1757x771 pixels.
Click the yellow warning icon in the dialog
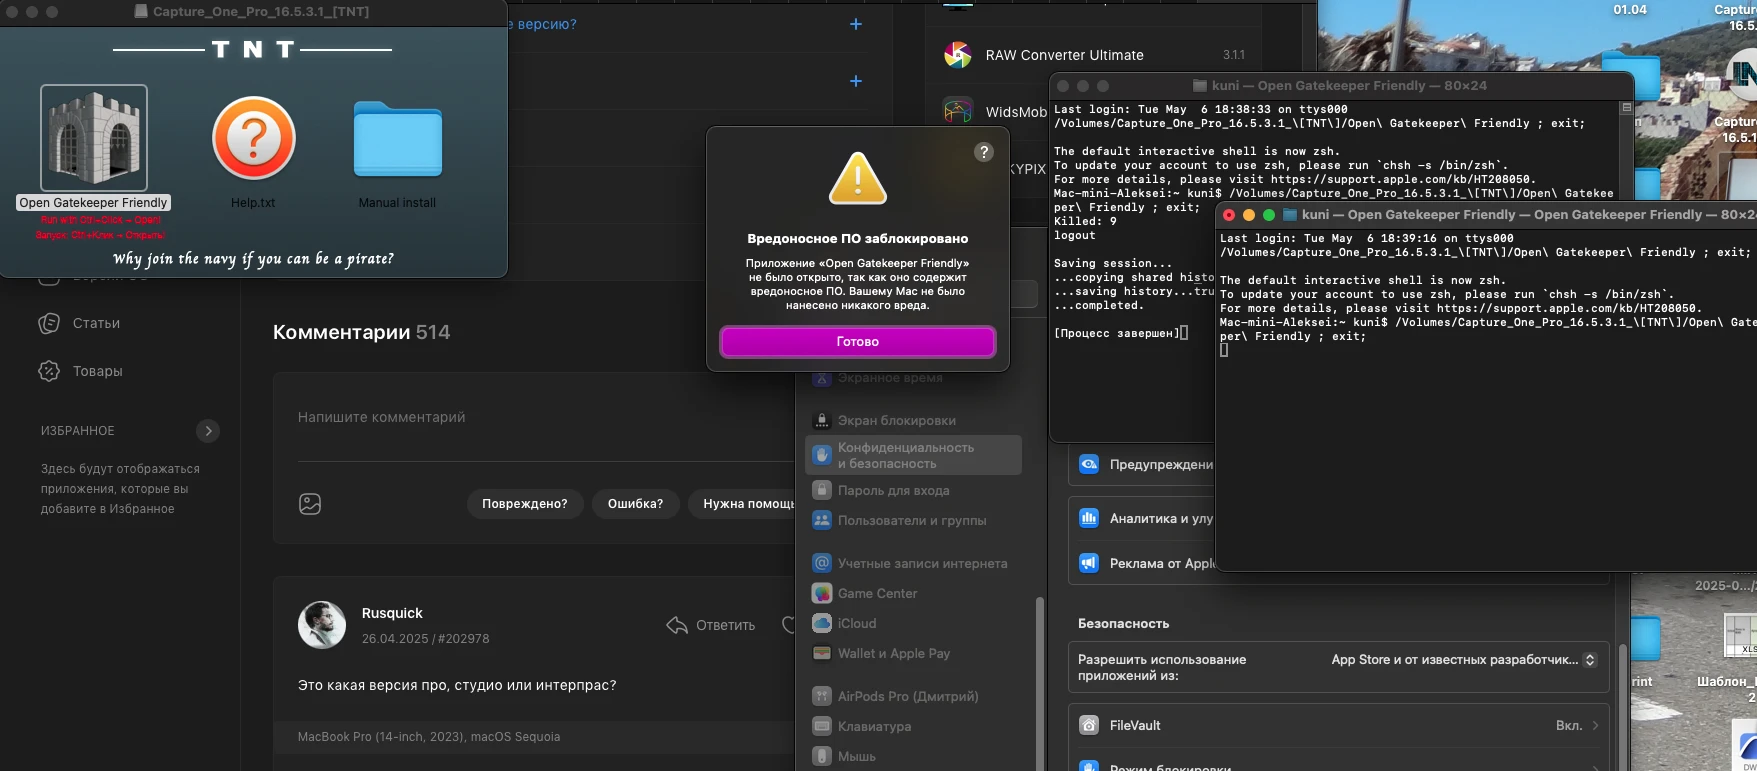tap(858, 178)
